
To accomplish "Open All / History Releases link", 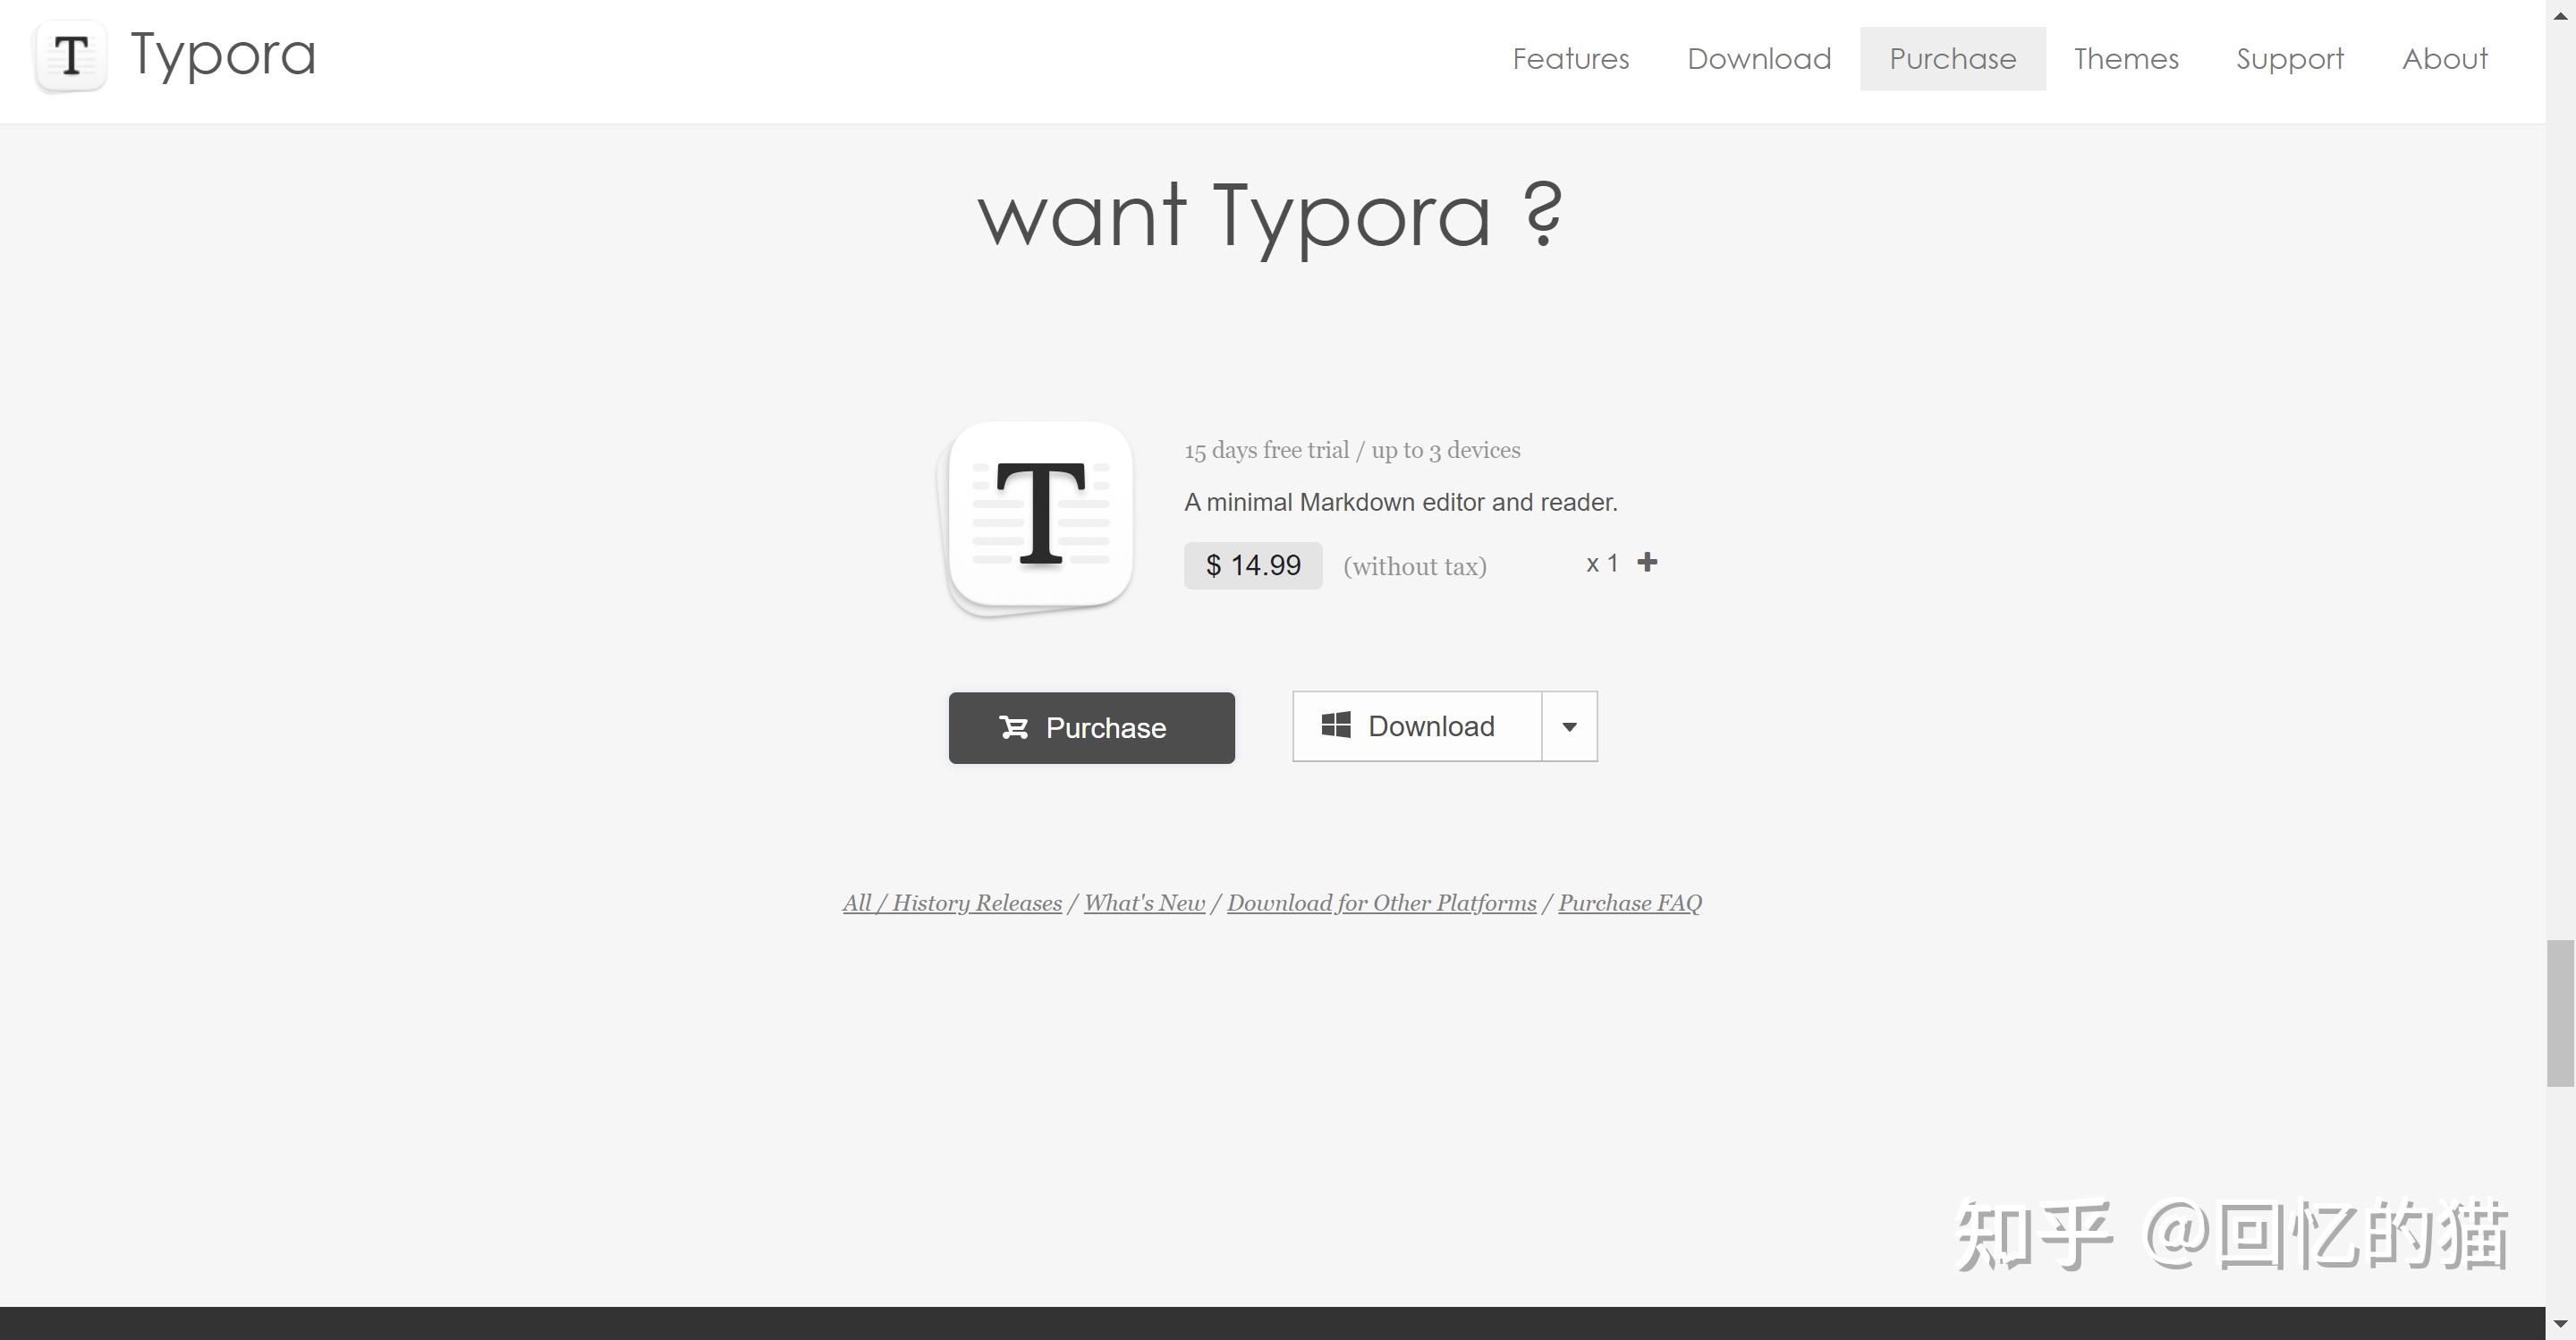I will point(952,903).
